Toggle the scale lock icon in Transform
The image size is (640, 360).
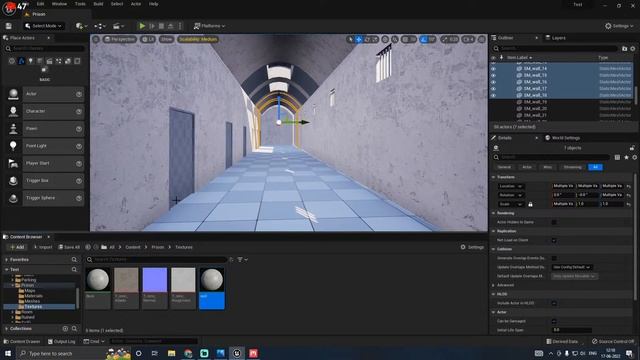pos(530,204)
